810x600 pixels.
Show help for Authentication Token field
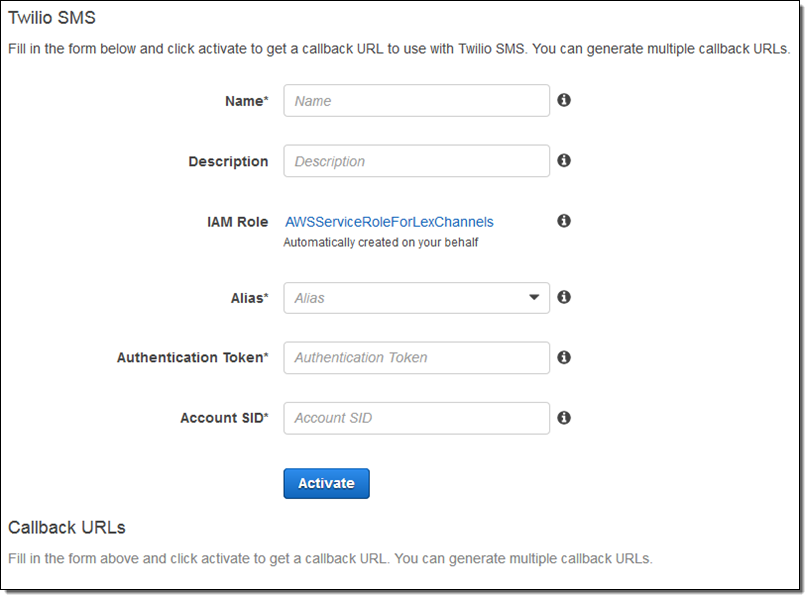[564, 357]
